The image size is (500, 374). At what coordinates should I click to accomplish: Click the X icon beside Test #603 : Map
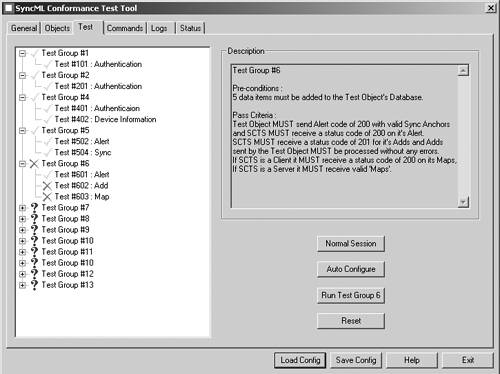47,197
